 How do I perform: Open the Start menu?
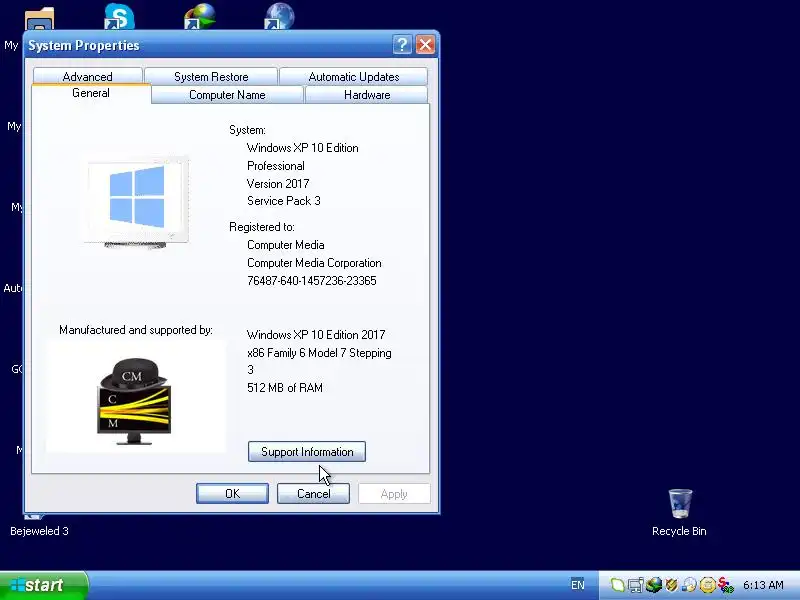tap(43, 585)
